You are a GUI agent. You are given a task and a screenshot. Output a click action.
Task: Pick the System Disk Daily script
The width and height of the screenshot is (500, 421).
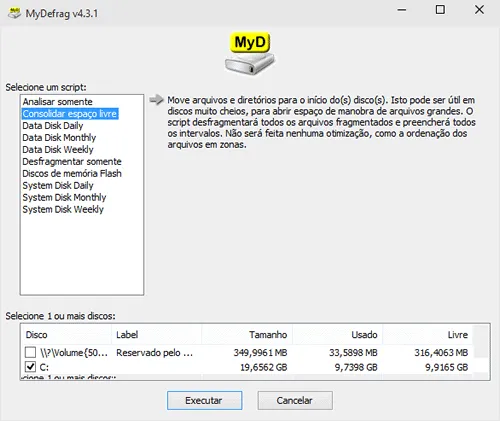click(x=58, y=186)
